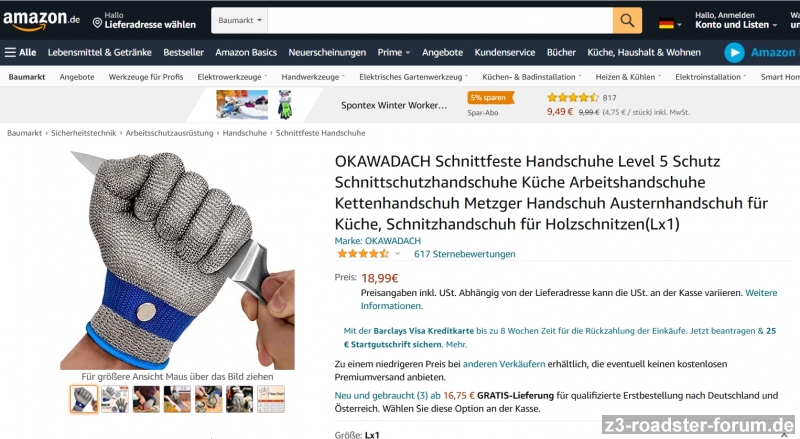Select Bestseller in navigation bar
This screenshot has width=800, height=439.
pyautogui.click(x=183, y=52)
